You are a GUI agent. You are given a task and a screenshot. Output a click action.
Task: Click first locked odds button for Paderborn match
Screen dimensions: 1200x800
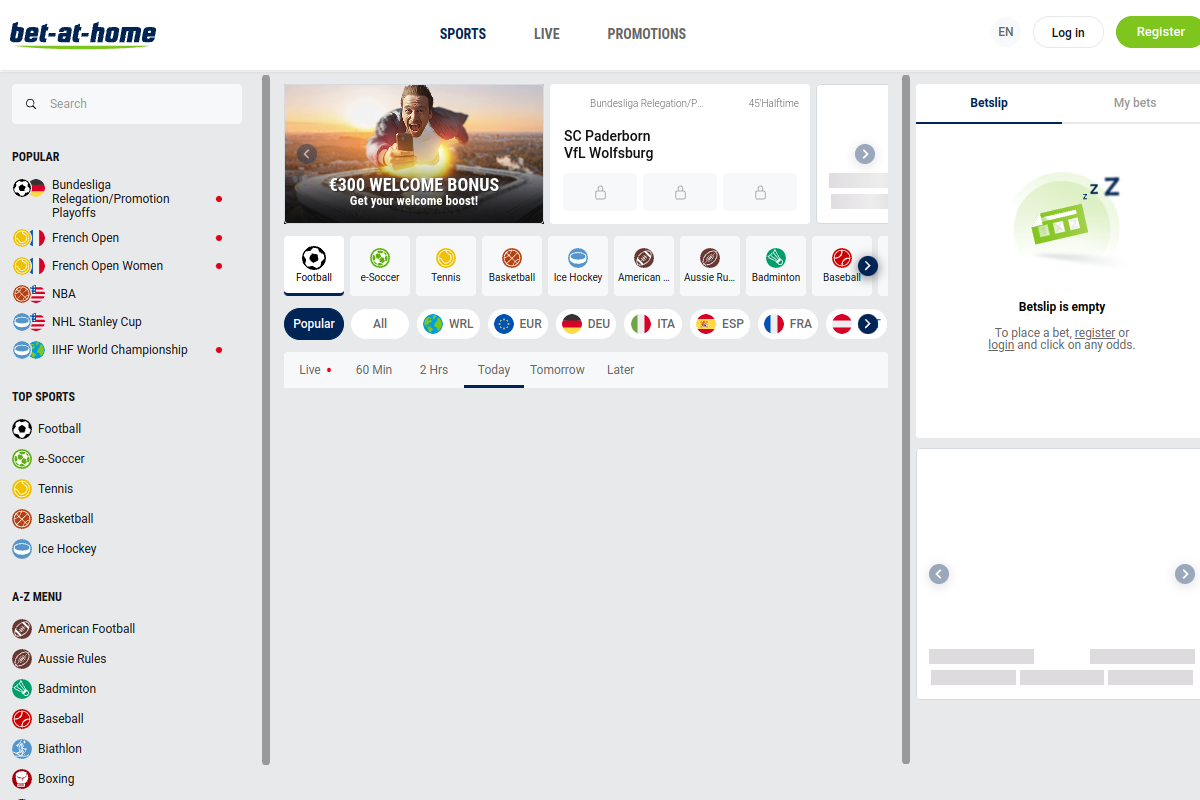pyautogui.click(x=600, y=192)
